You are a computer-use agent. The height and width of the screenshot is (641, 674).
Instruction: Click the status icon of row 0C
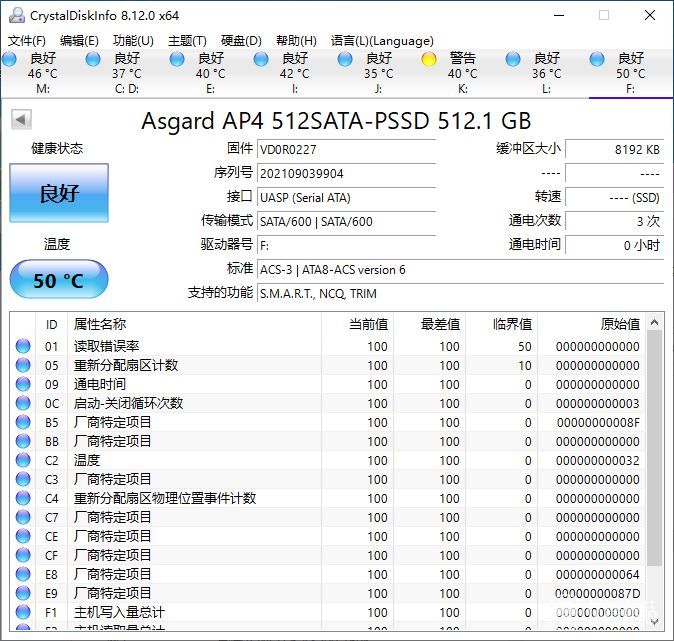23,403
